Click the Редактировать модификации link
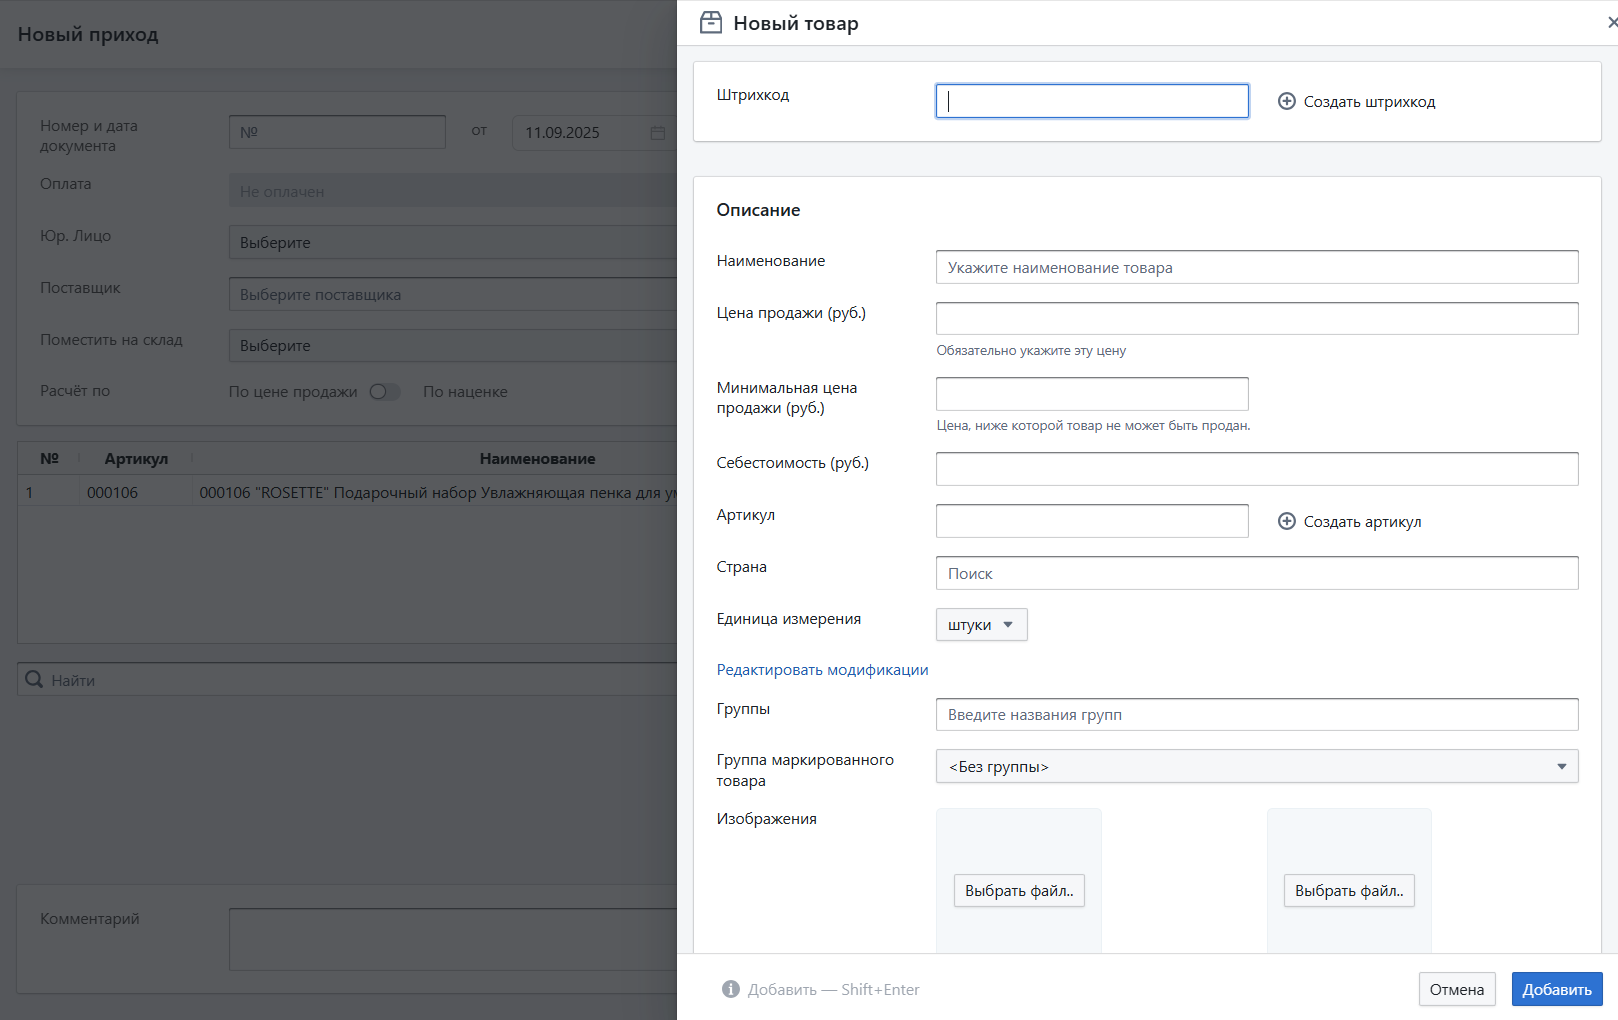1618x1020 pixels. [x=822, y=670]
